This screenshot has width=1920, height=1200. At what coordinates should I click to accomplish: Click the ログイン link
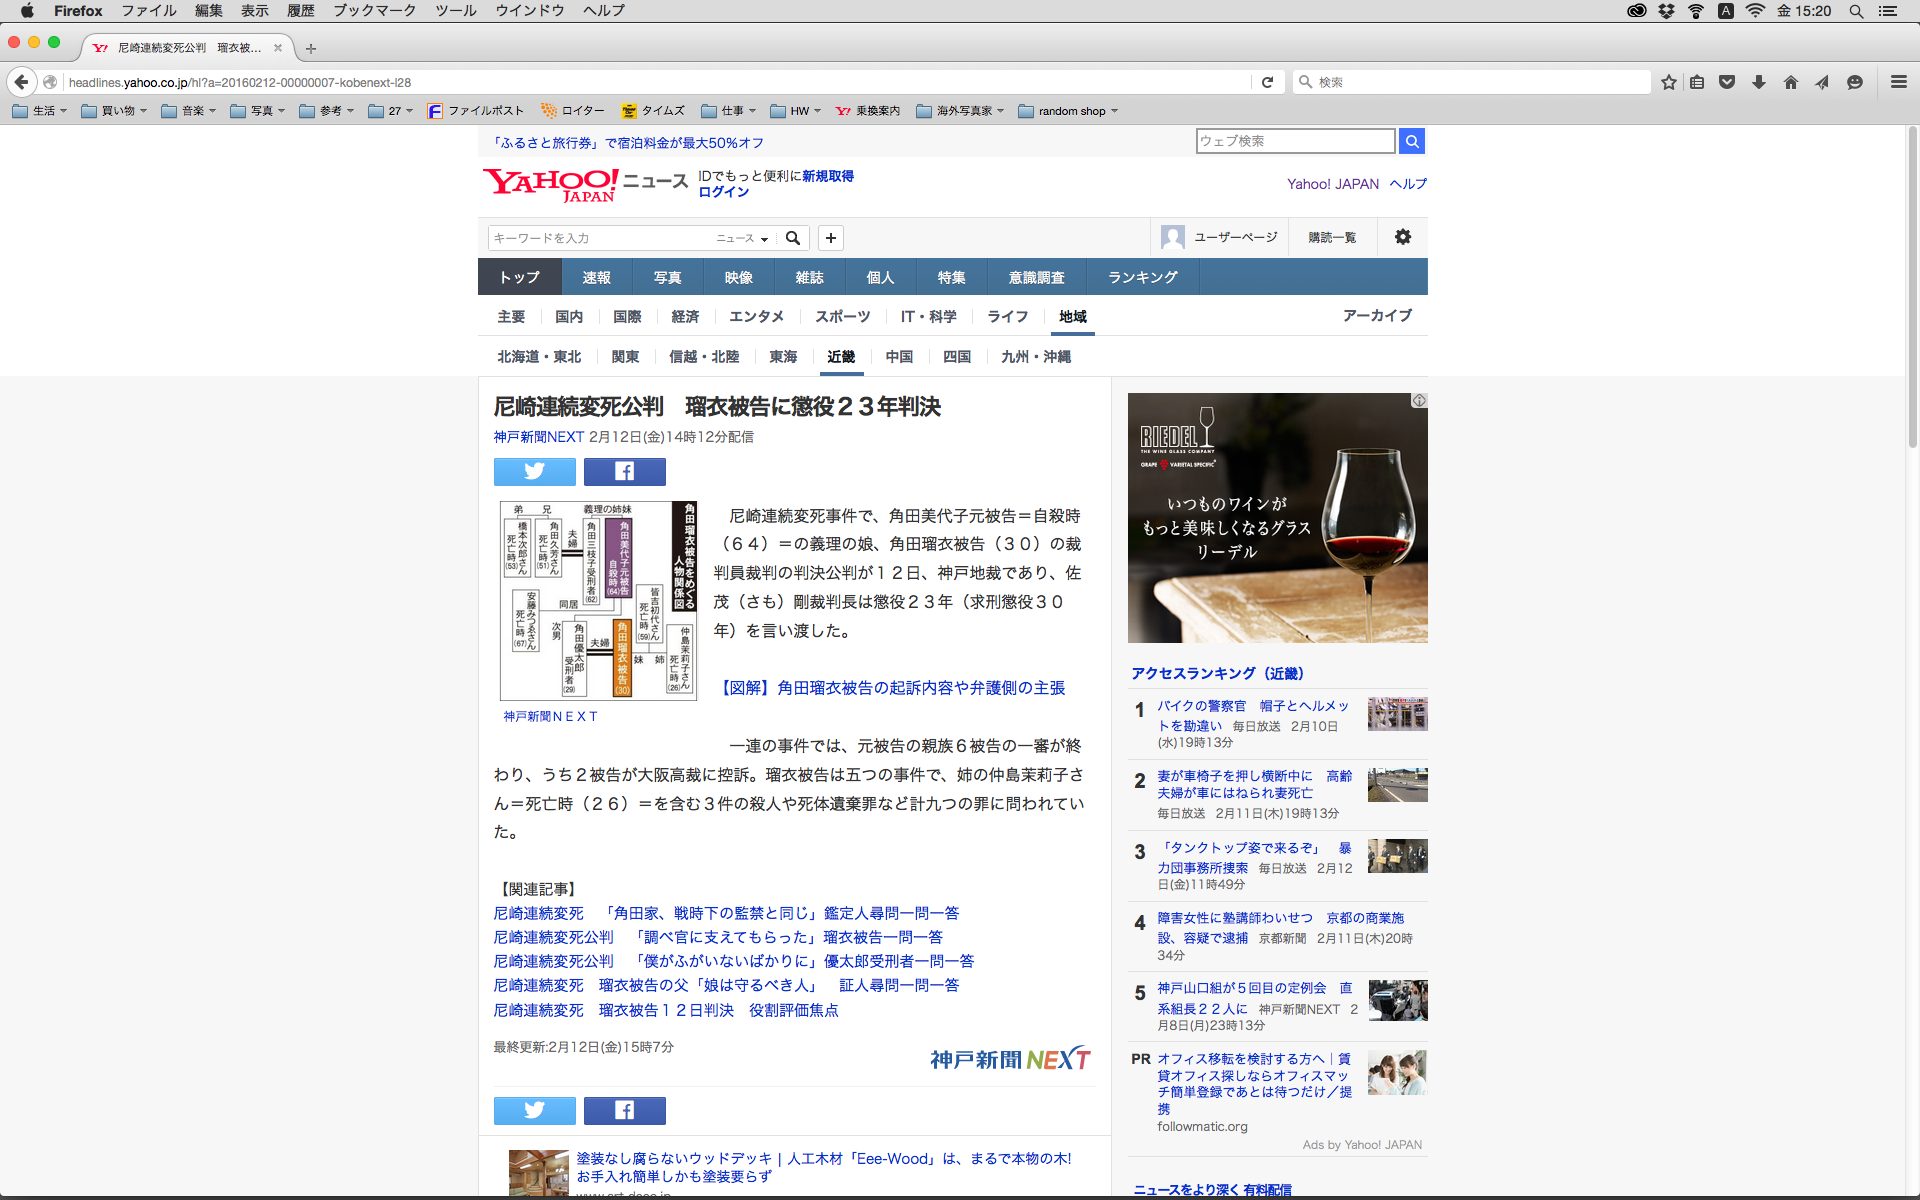coord(723,192)
